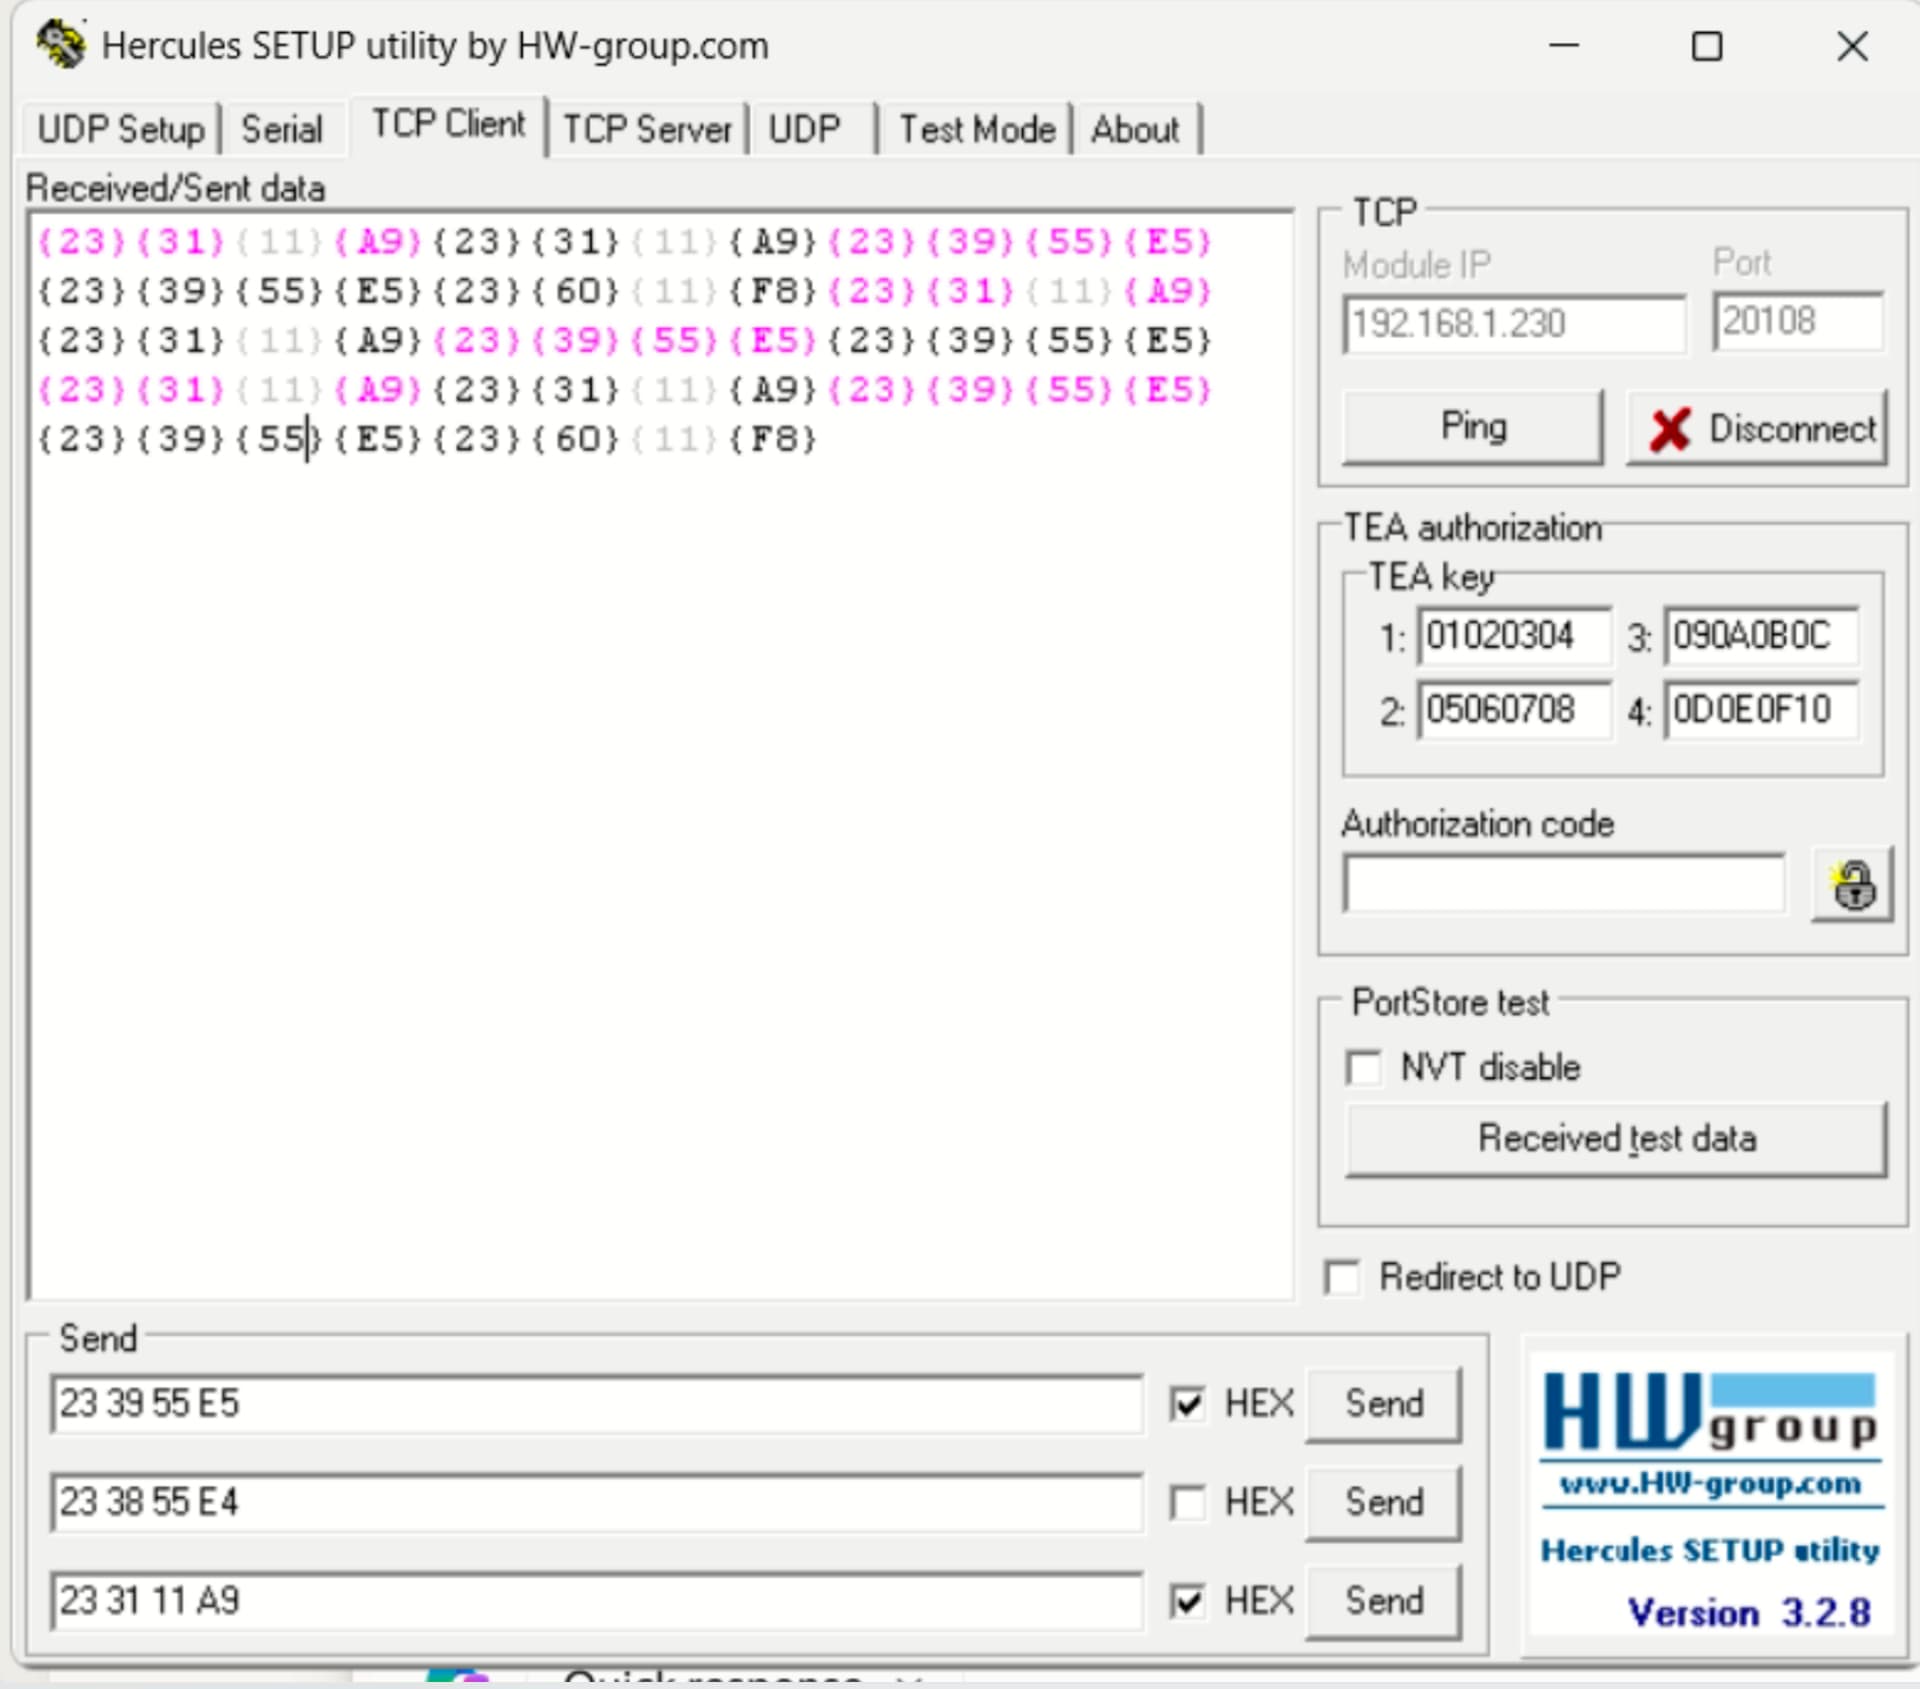Screen dimensions: 1920x1689
Task: Open the UDP Setup tab
Action: coord(120,130)
